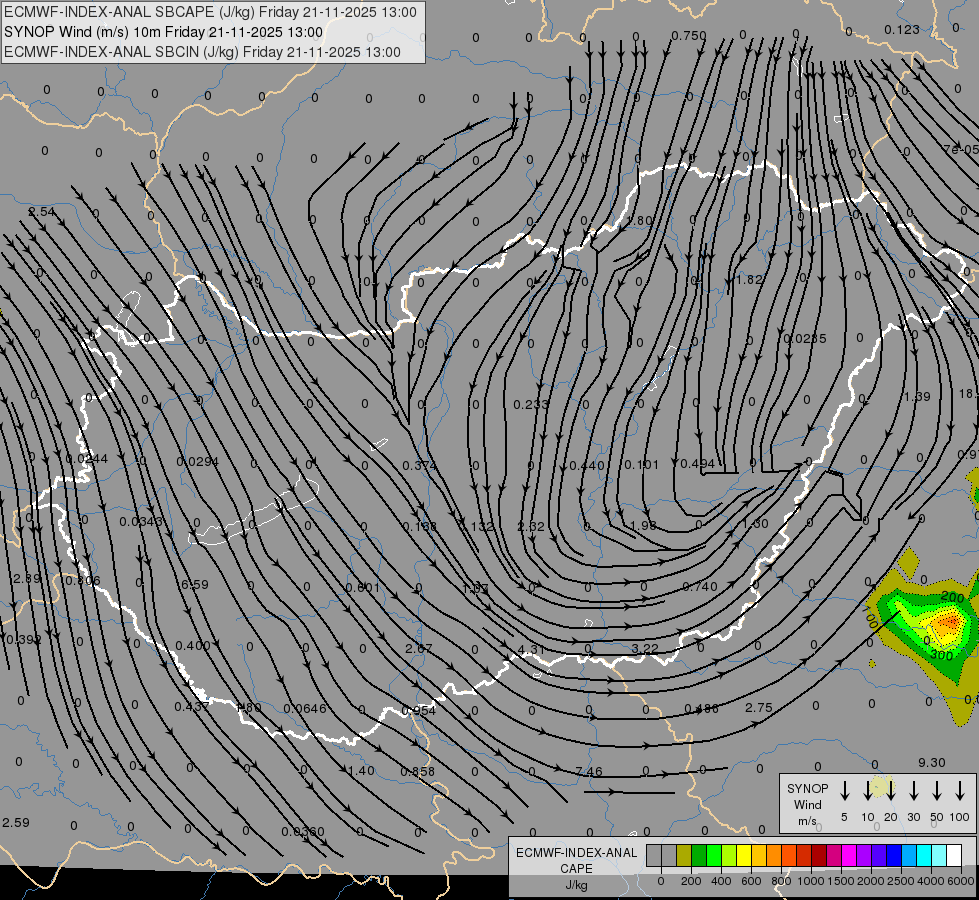This screenshot has height=900, width=979.
Task: Click the 7e-05 value at right edge
Action: tap(961, 149)
